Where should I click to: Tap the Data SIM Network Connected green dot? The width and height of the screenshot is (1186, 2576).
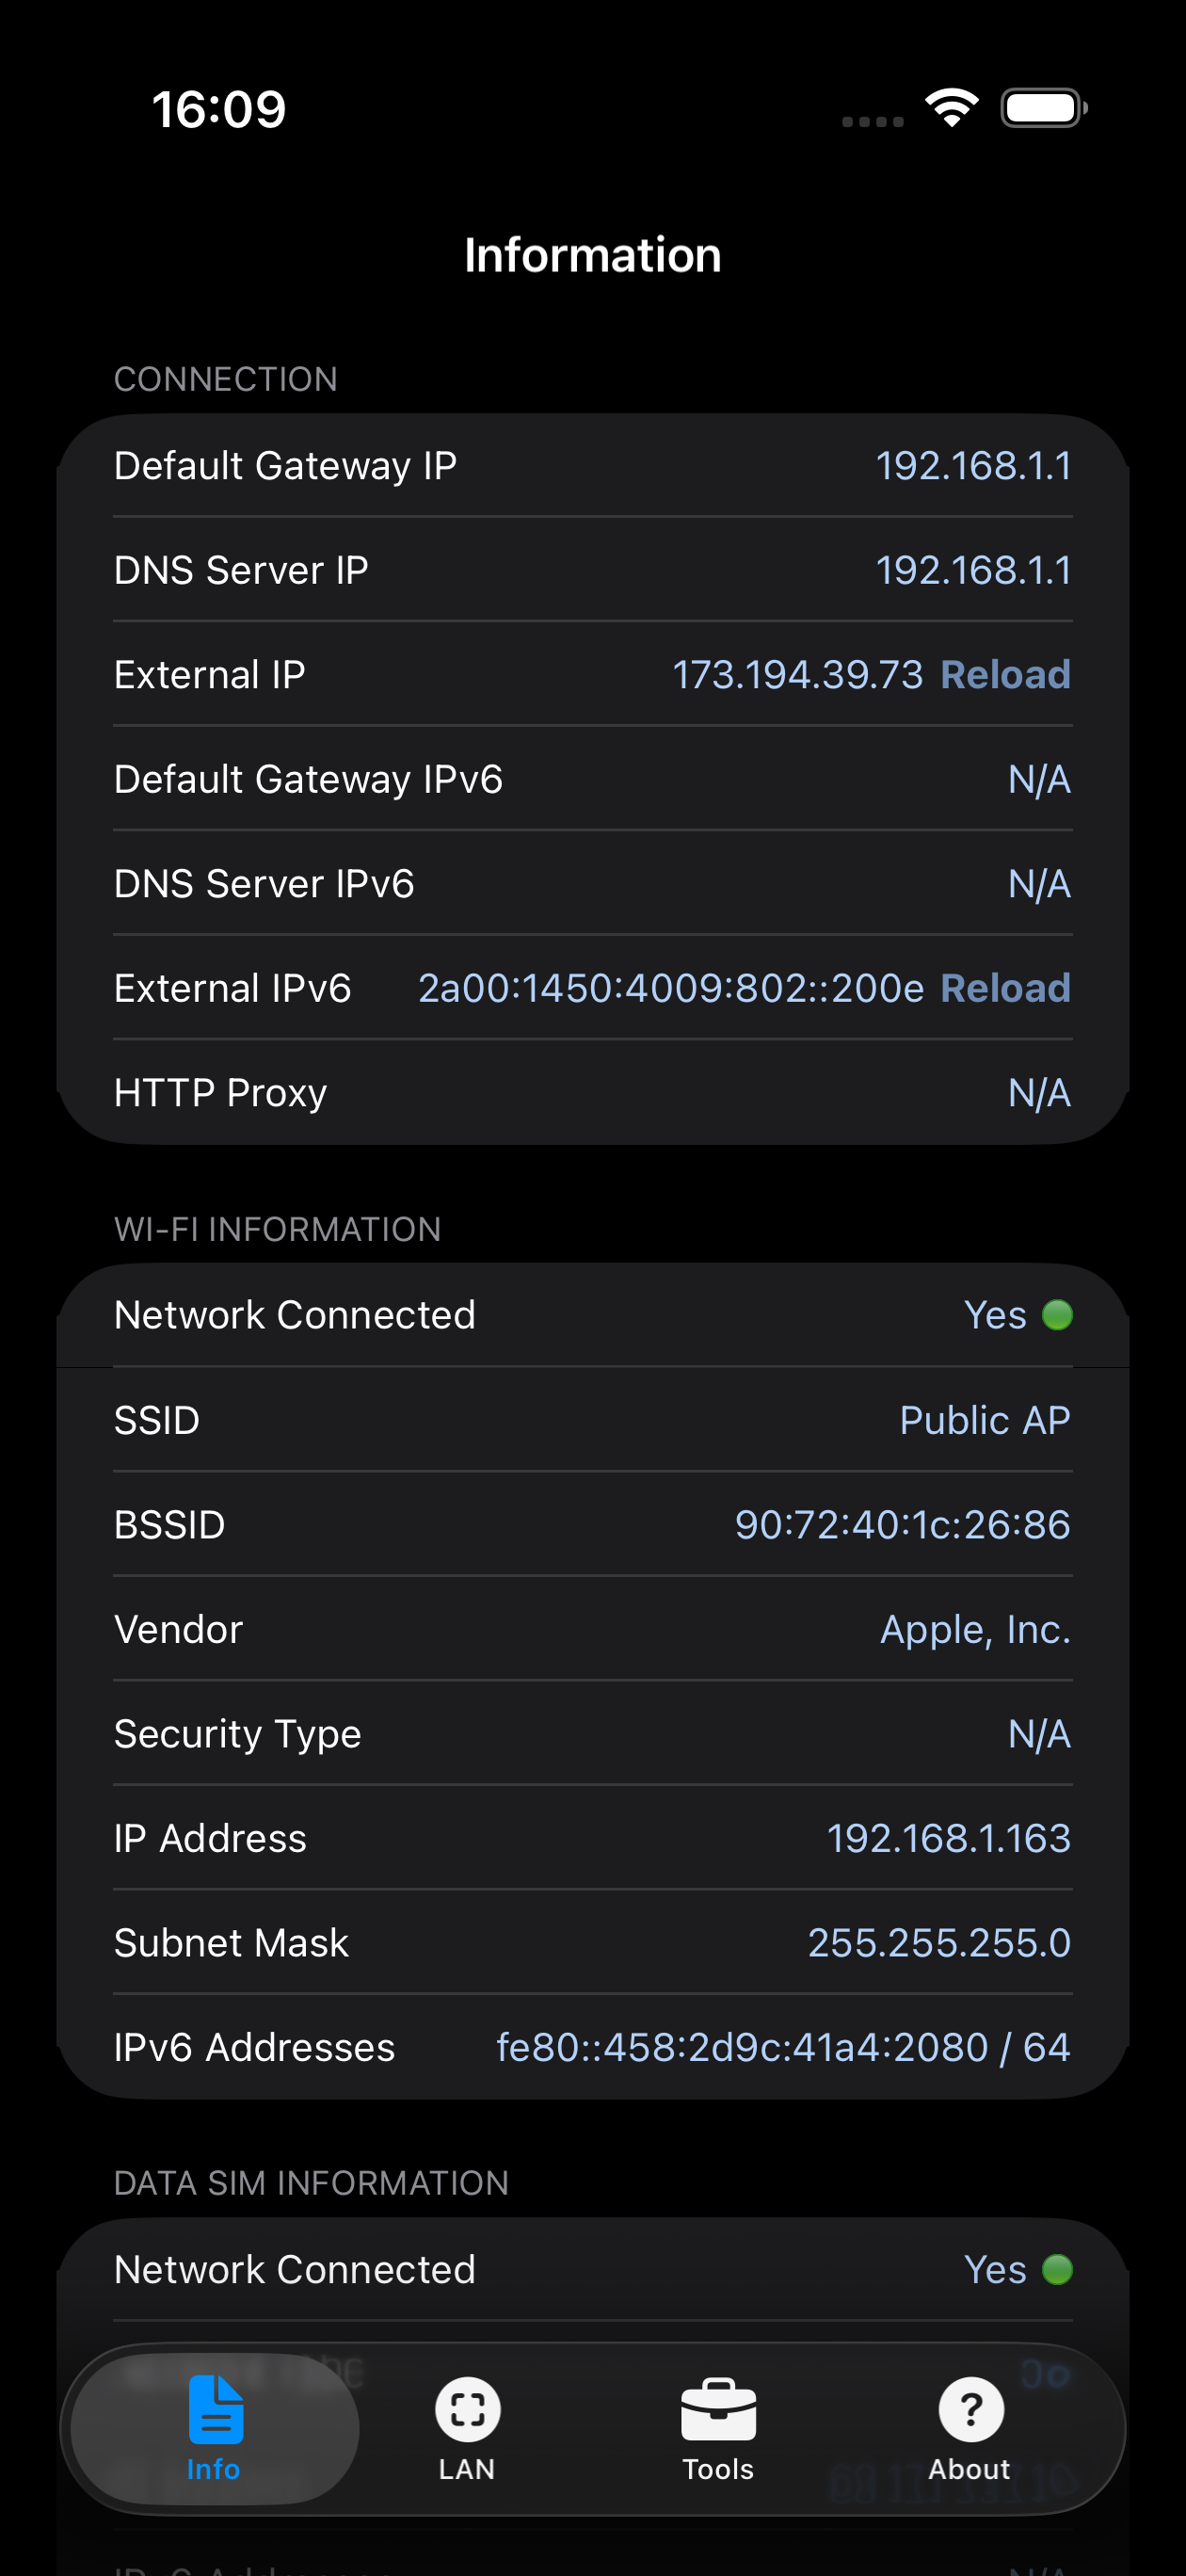(x=1057, y=2270)
